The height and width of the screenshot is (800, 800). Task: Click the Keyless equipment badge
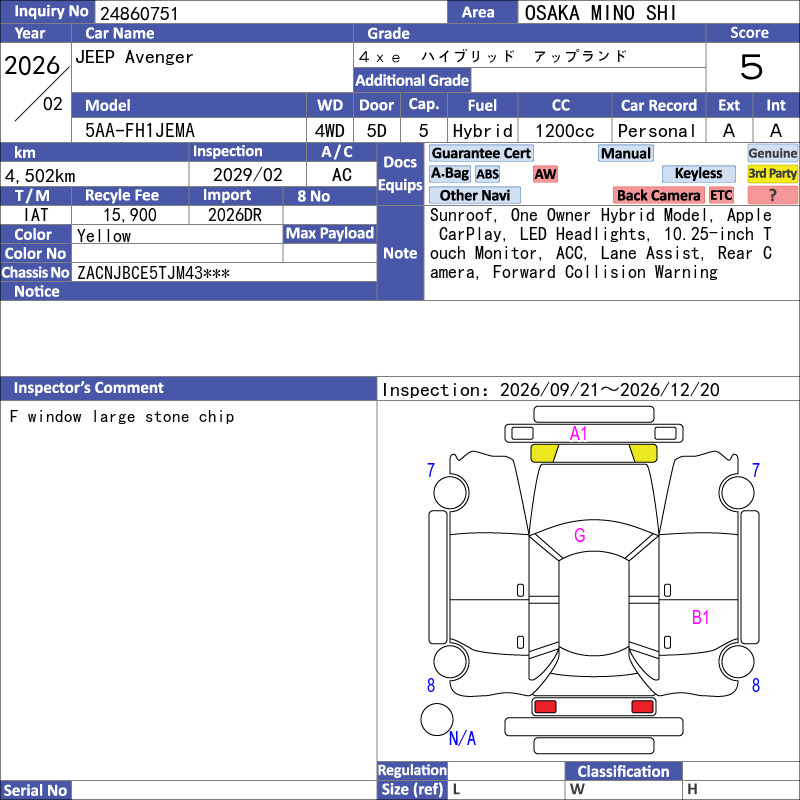pos(698,173)
